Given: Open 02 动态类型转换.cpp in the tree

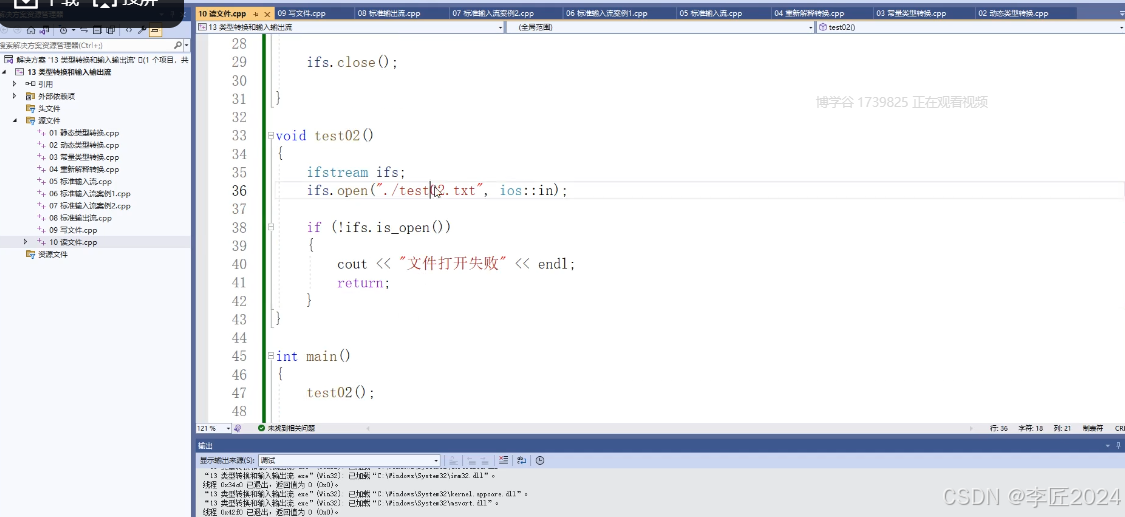Looking at the screenshot, I should click(84, 145).
